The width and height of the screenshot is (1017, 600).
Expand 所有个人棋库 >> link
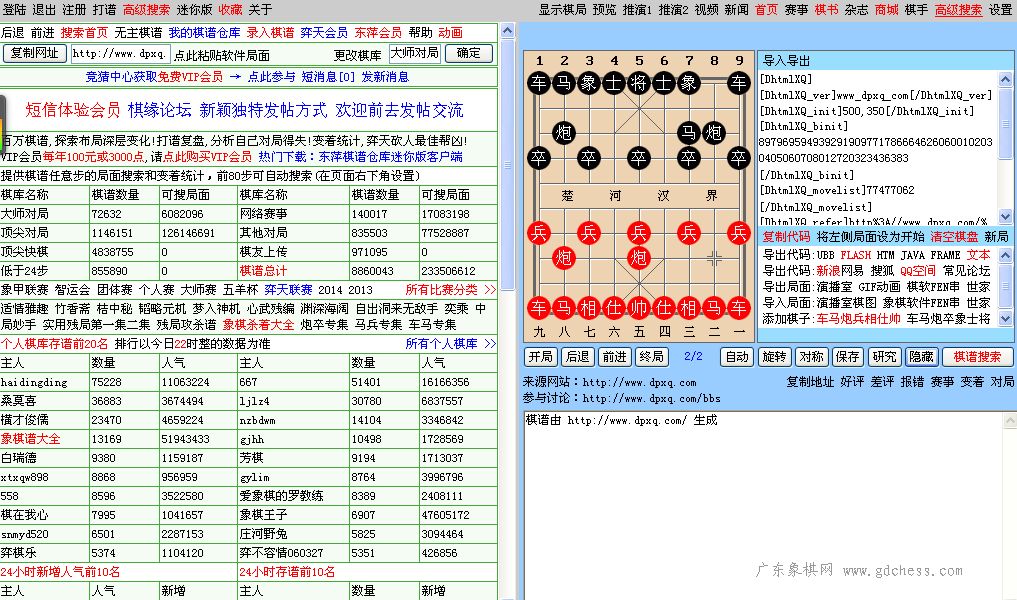[x=451, y=344]
